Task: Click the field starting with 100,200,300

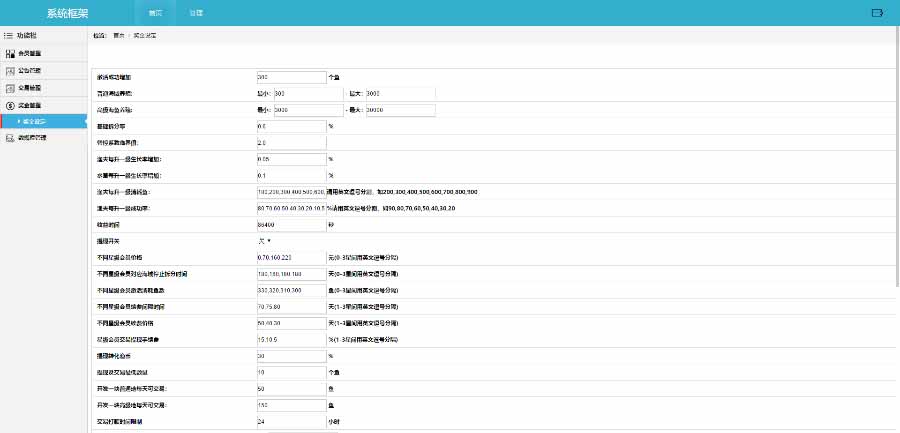Action: (291, 191)
